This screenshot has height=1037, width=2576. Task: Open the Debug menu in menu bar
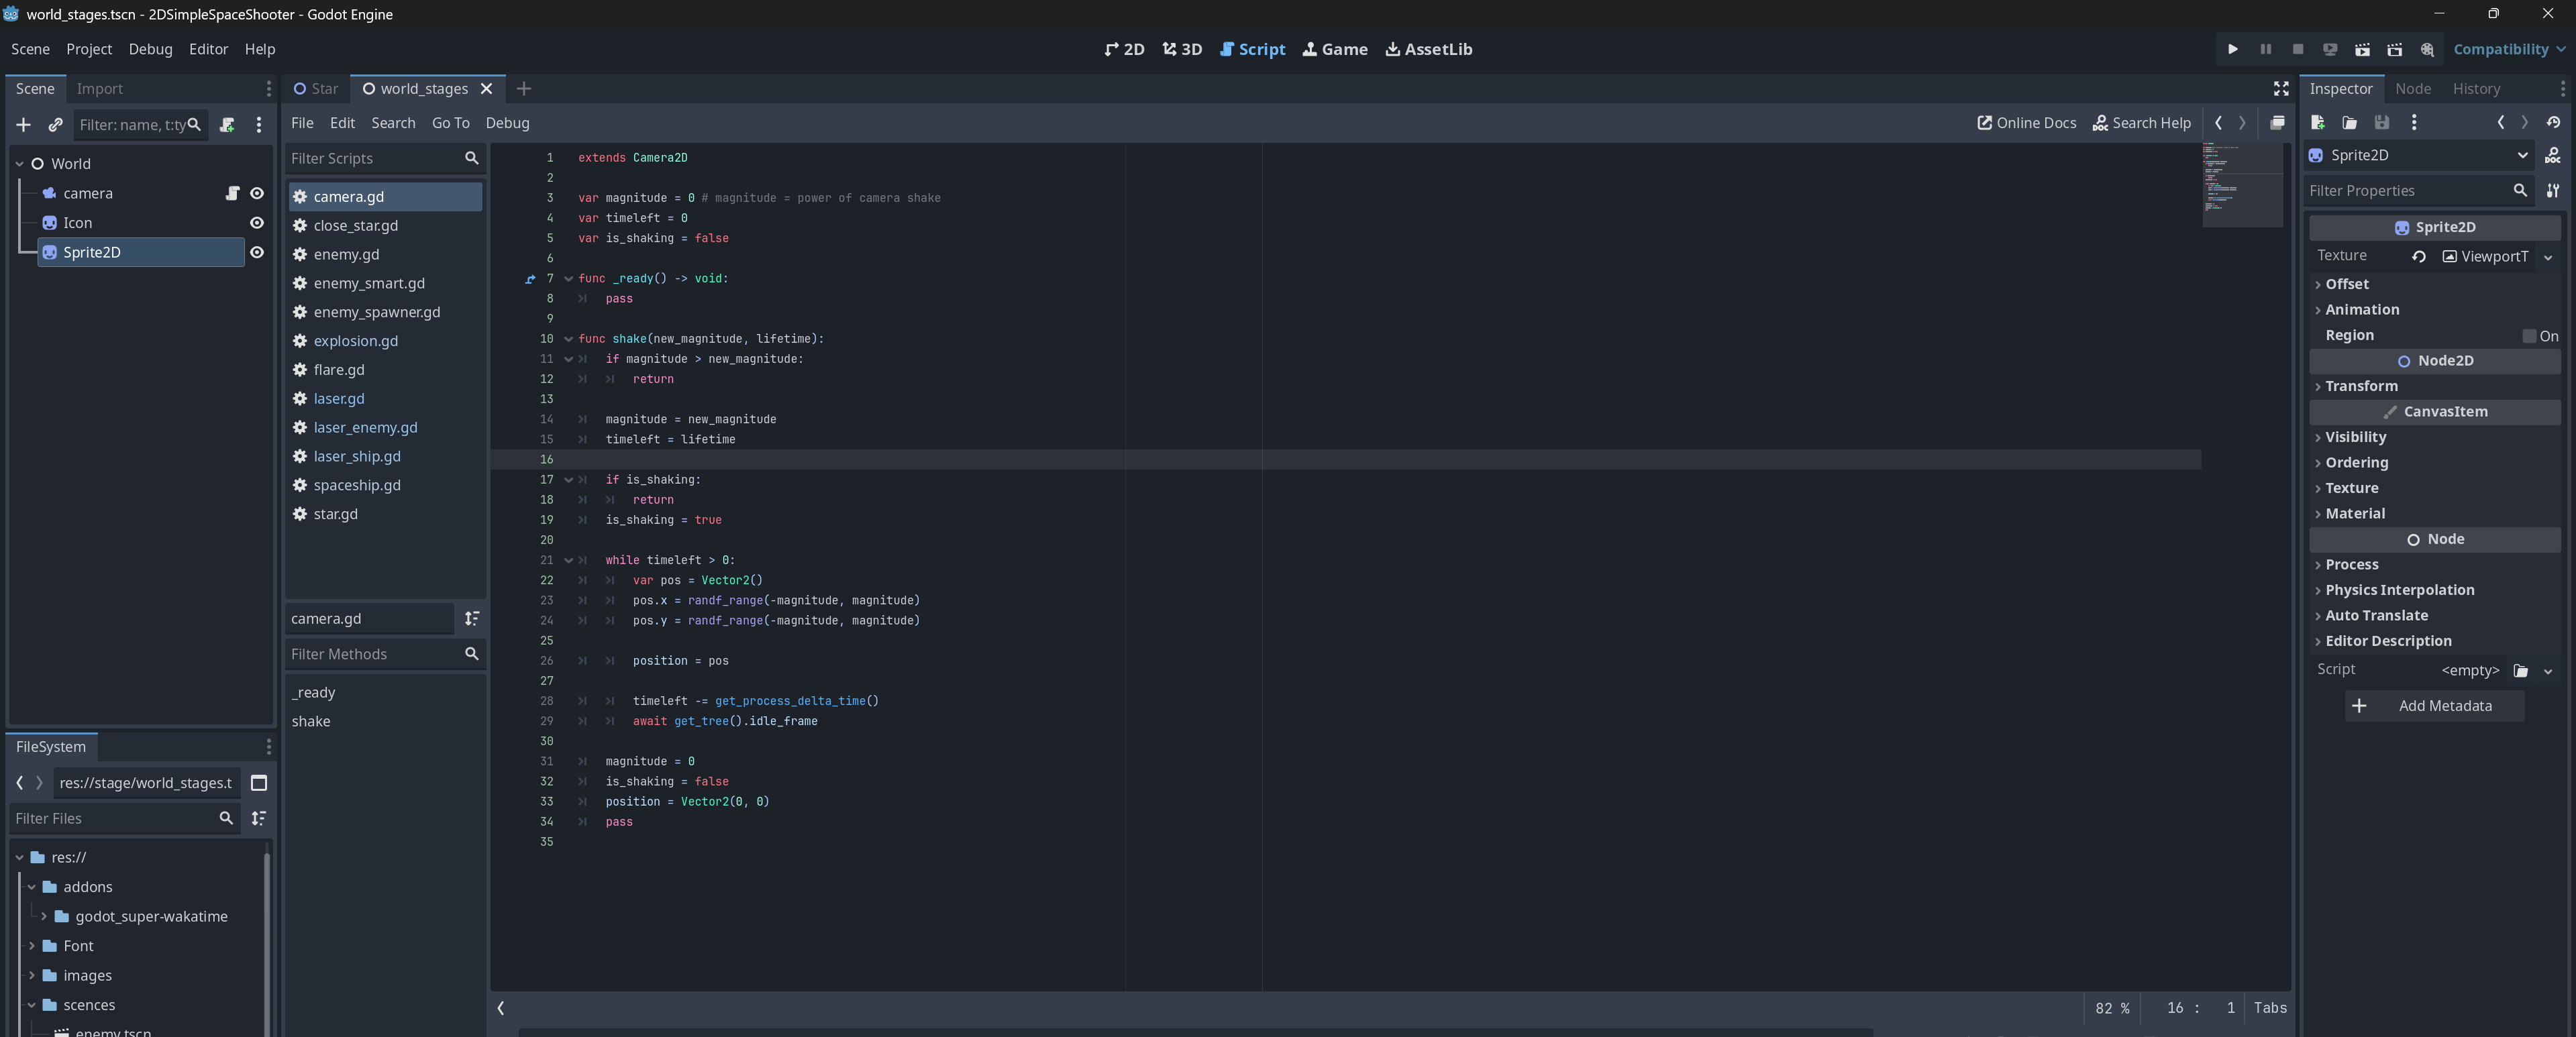tap(150, 49)
